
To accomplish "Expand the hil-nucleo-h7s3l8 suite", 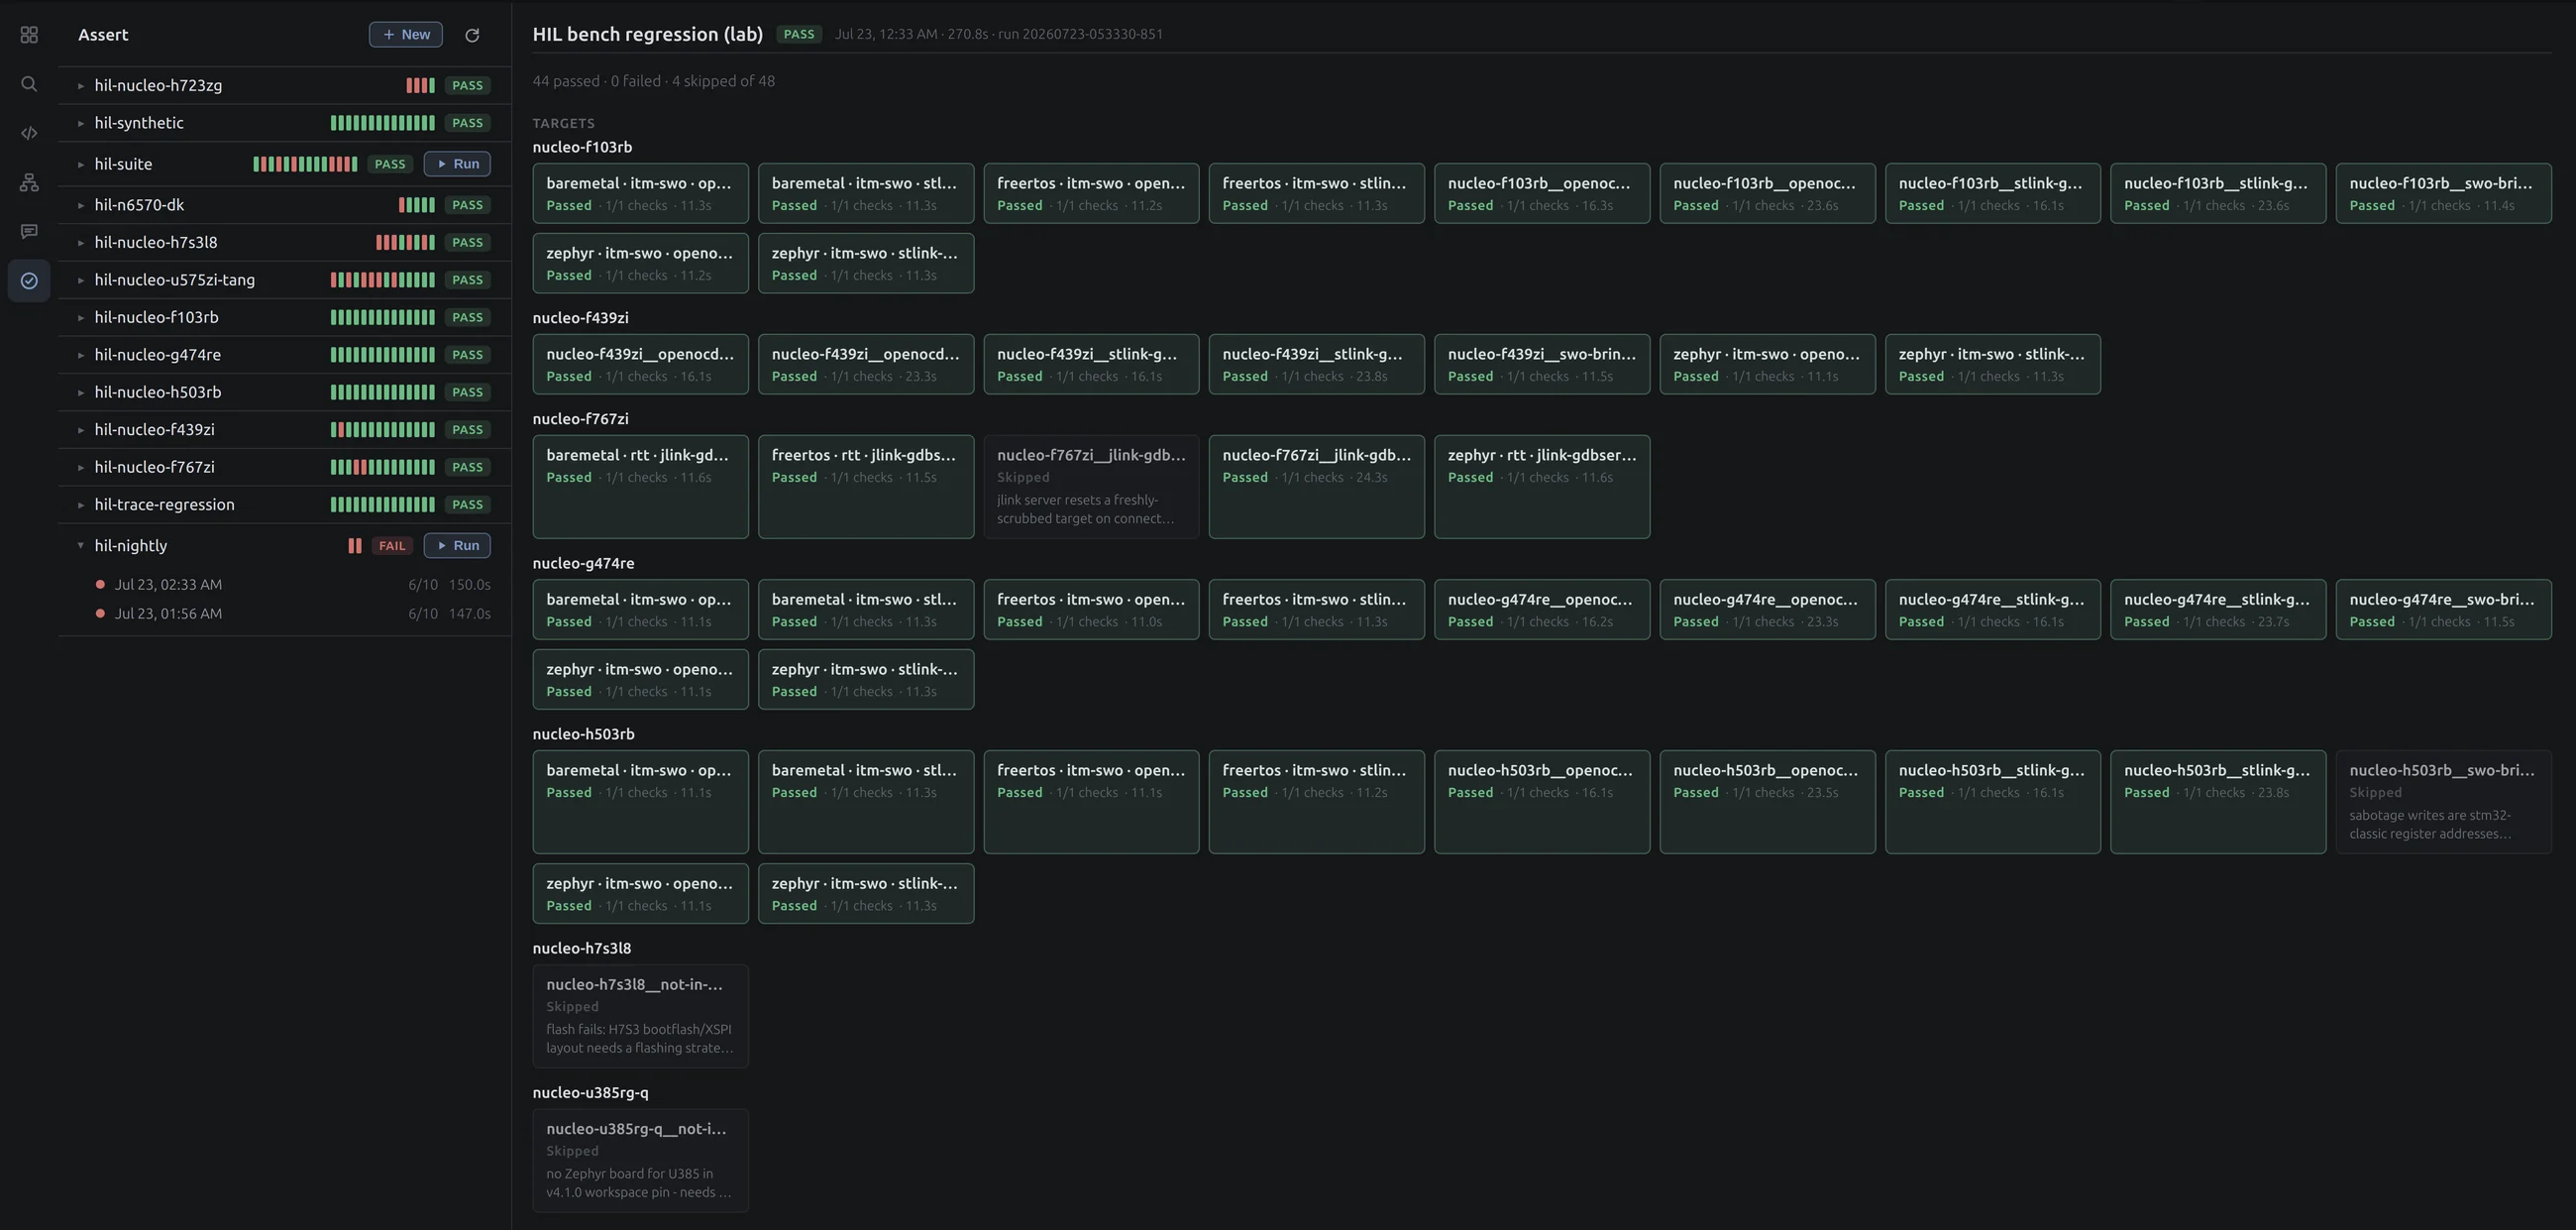I will coord(81,243).
